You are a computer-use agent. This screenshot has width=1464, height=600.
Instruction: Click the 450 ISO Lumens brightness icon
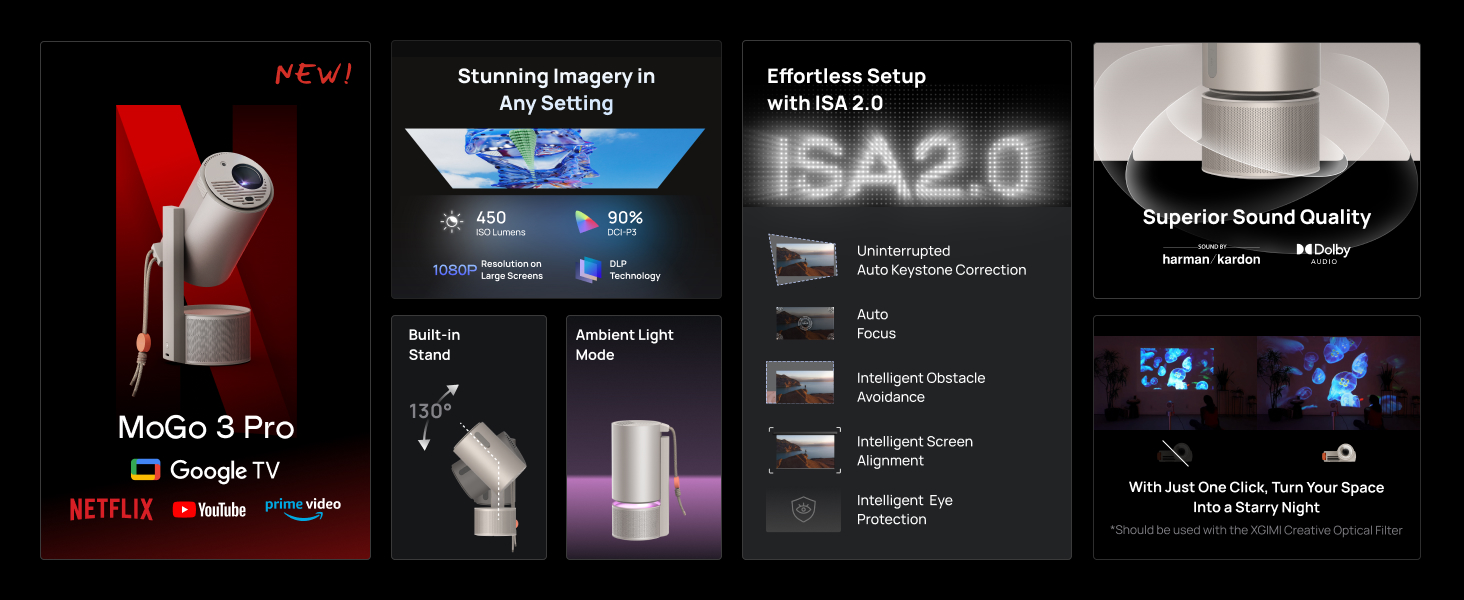point(453,222)
